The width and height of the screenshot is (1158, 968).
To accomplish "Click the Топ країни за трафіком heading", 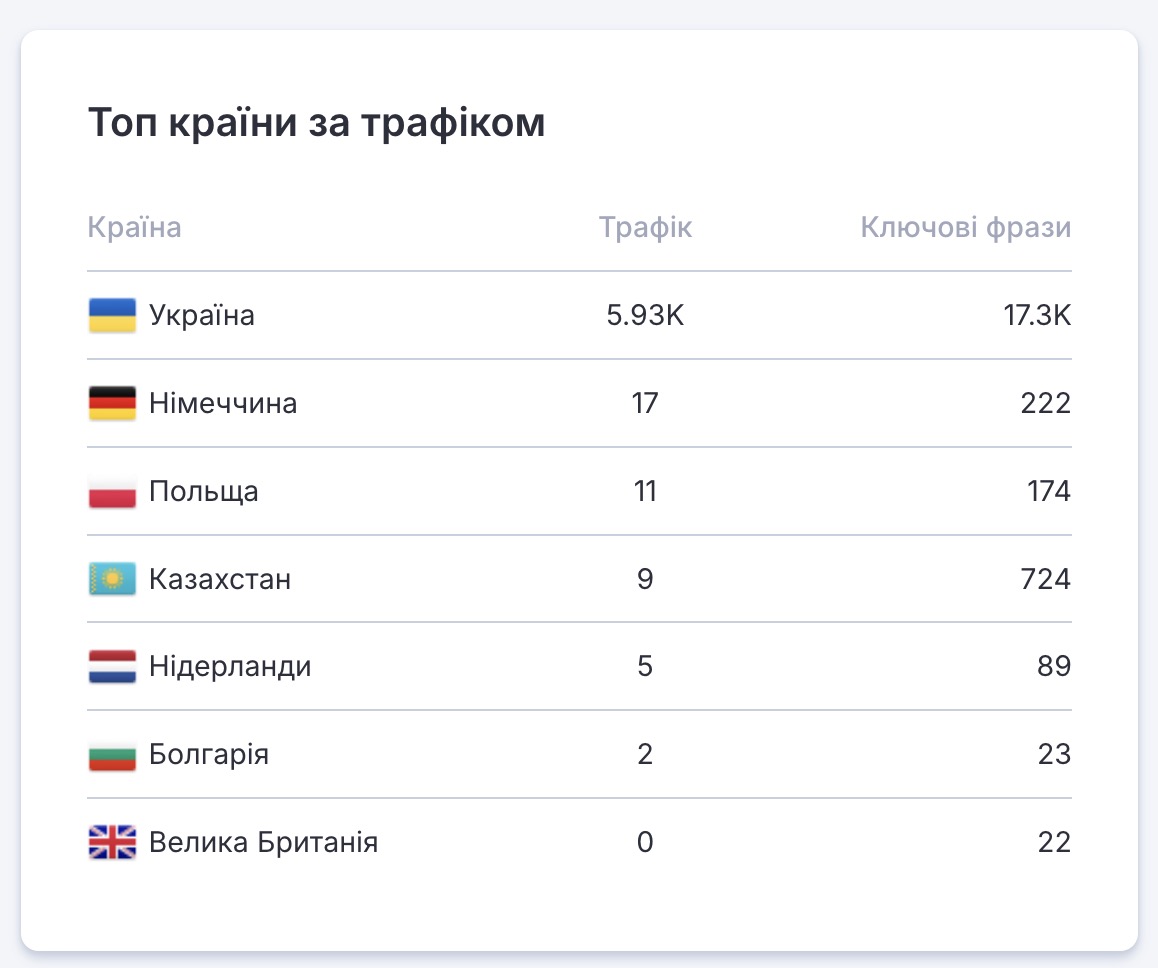I will click(x=317, y=123).
